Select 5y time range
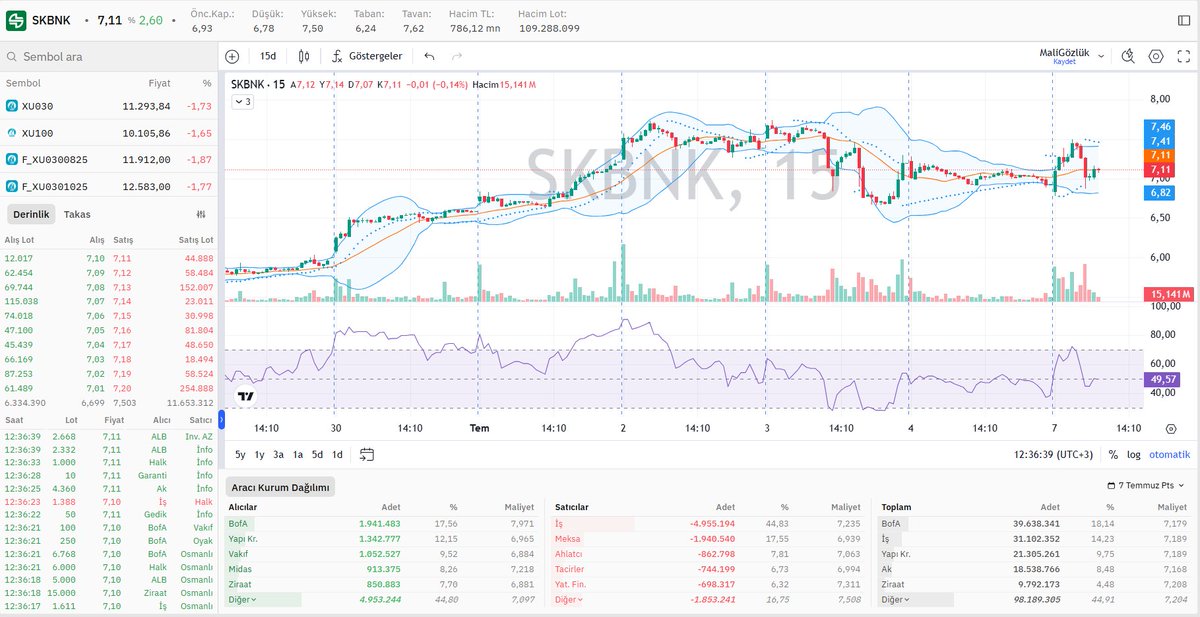 pyautogui.click(x=240, y=454)
